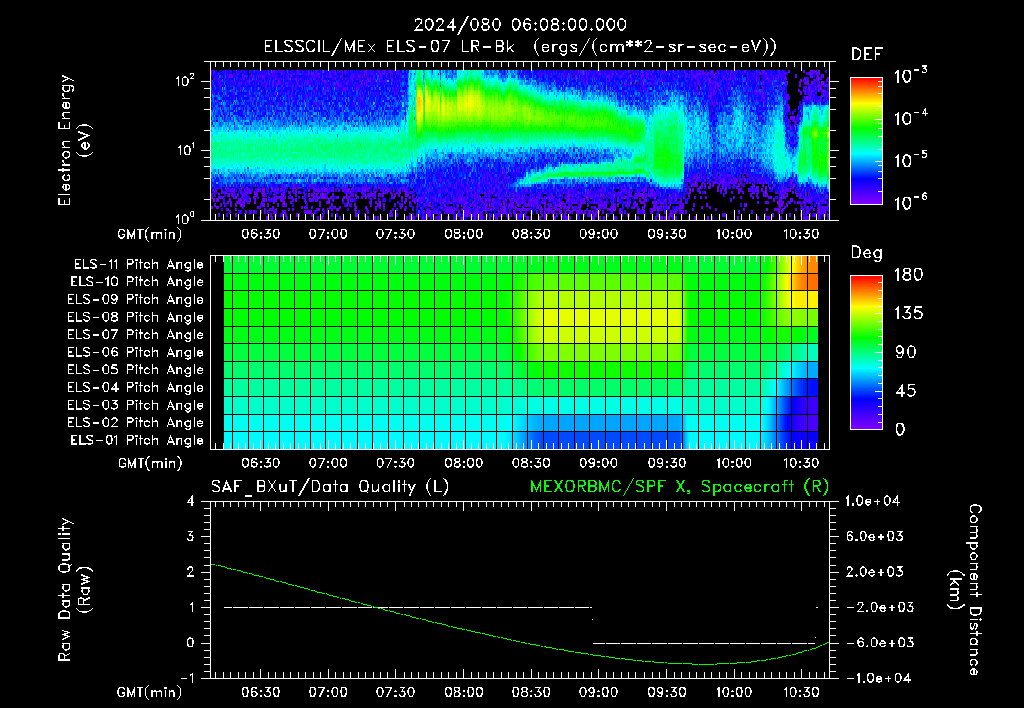Click the ELS-05 Pitch Angle row label
Image resolution: width=1024 pixels, height=708 pixels.
136,370
